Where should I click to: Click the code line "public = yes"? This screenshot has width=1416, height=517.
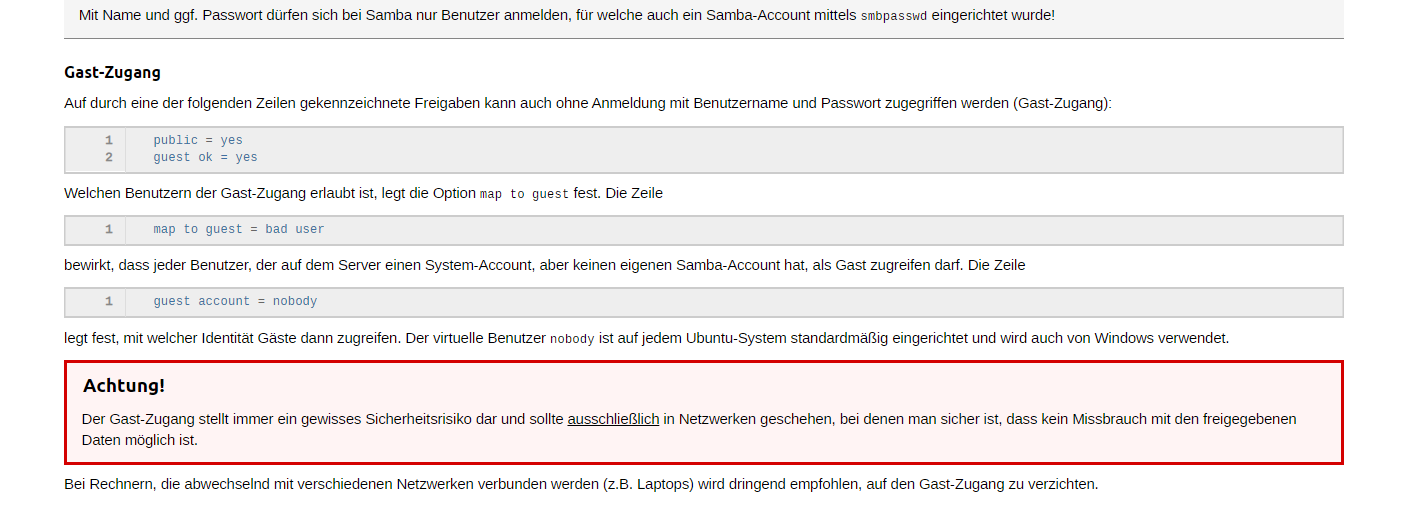point(198,140)
